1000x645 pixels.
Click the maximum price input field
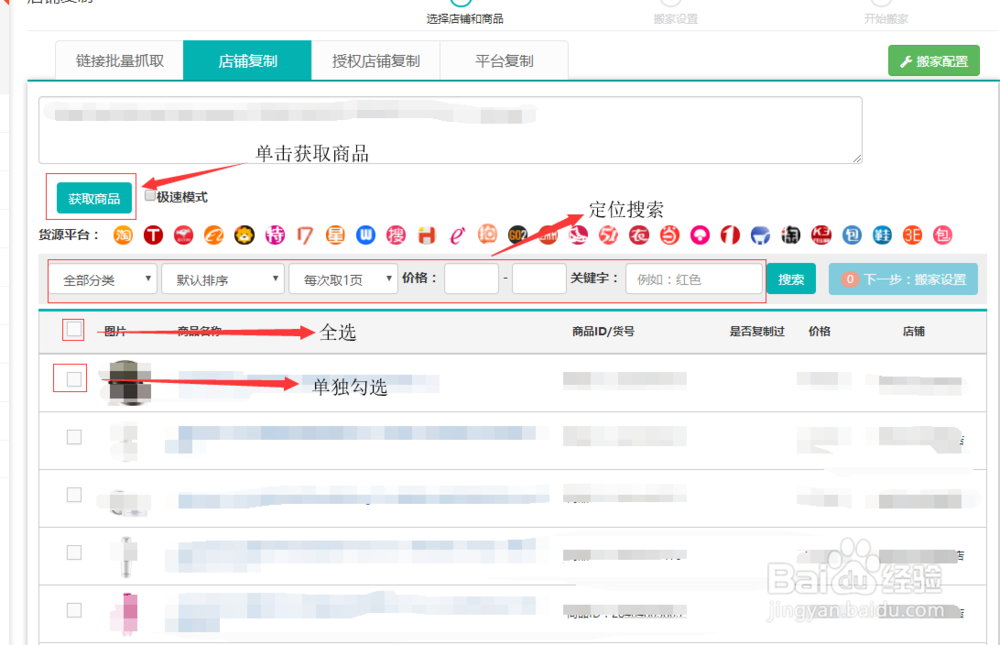coord(539,279)
